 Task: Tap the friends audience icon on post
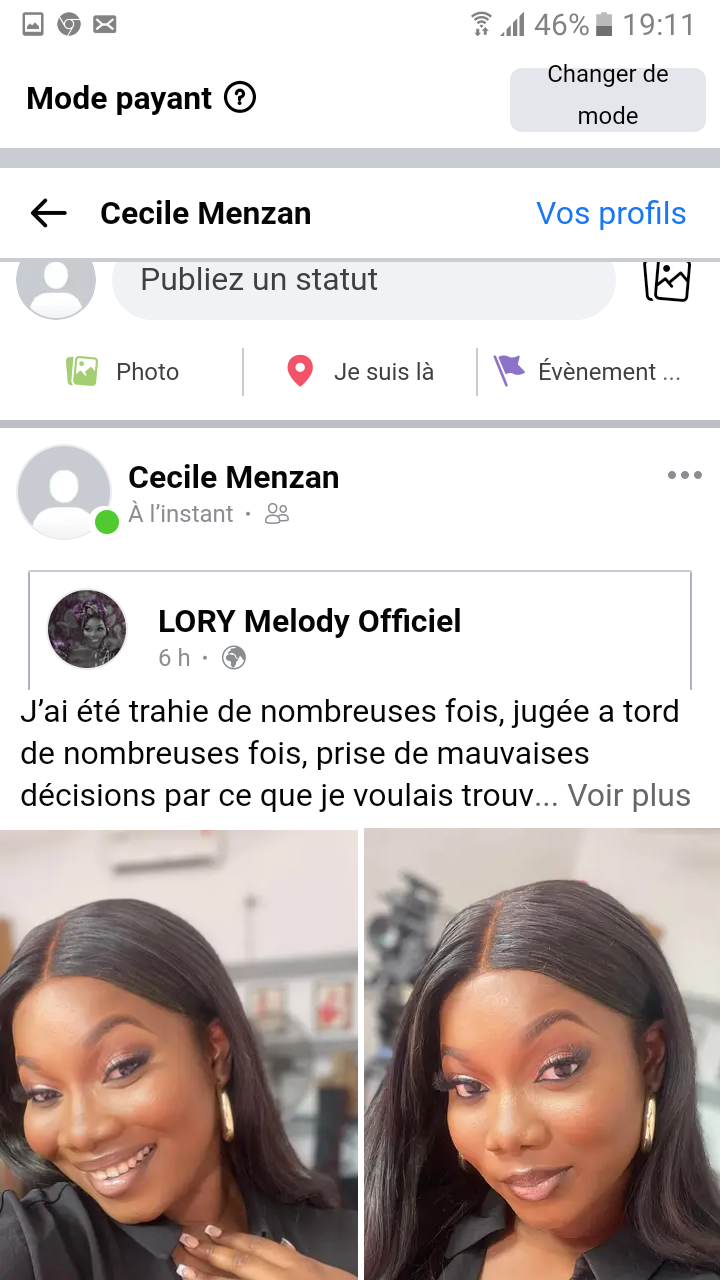(277, 514)
